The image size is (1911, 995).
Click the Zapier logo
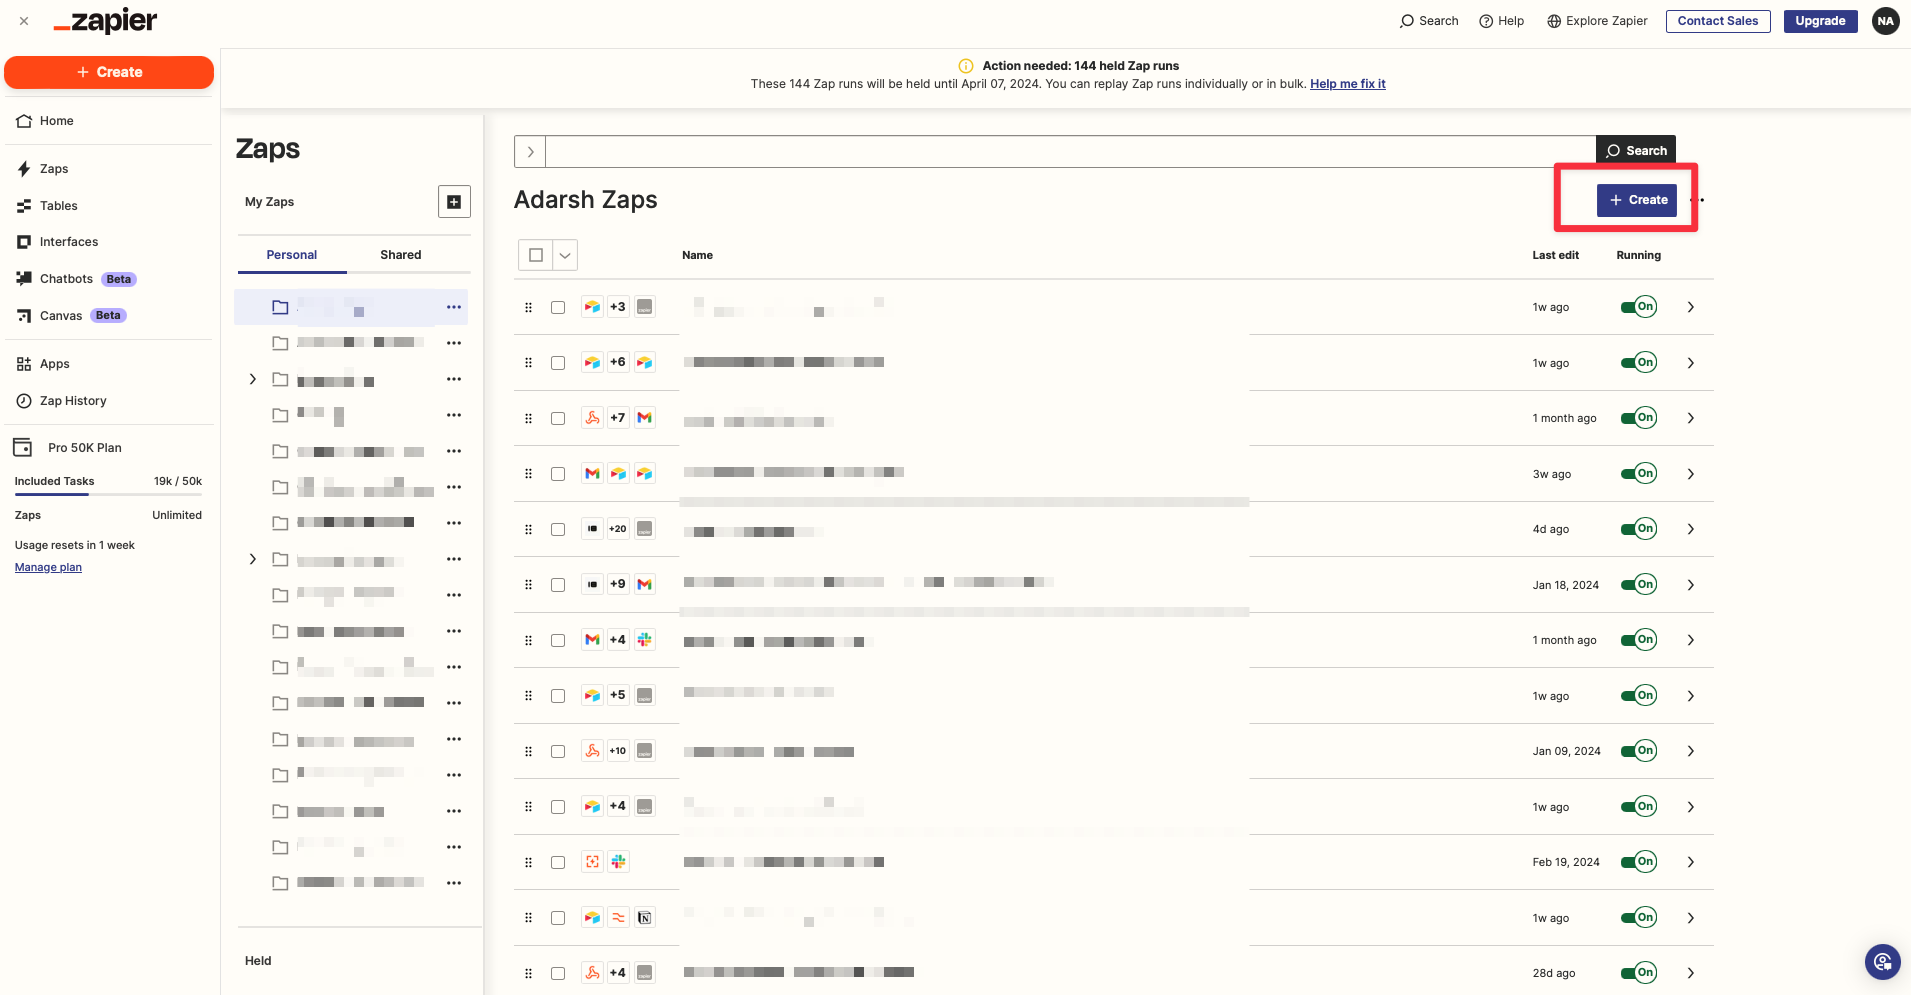tap(105, 21)
